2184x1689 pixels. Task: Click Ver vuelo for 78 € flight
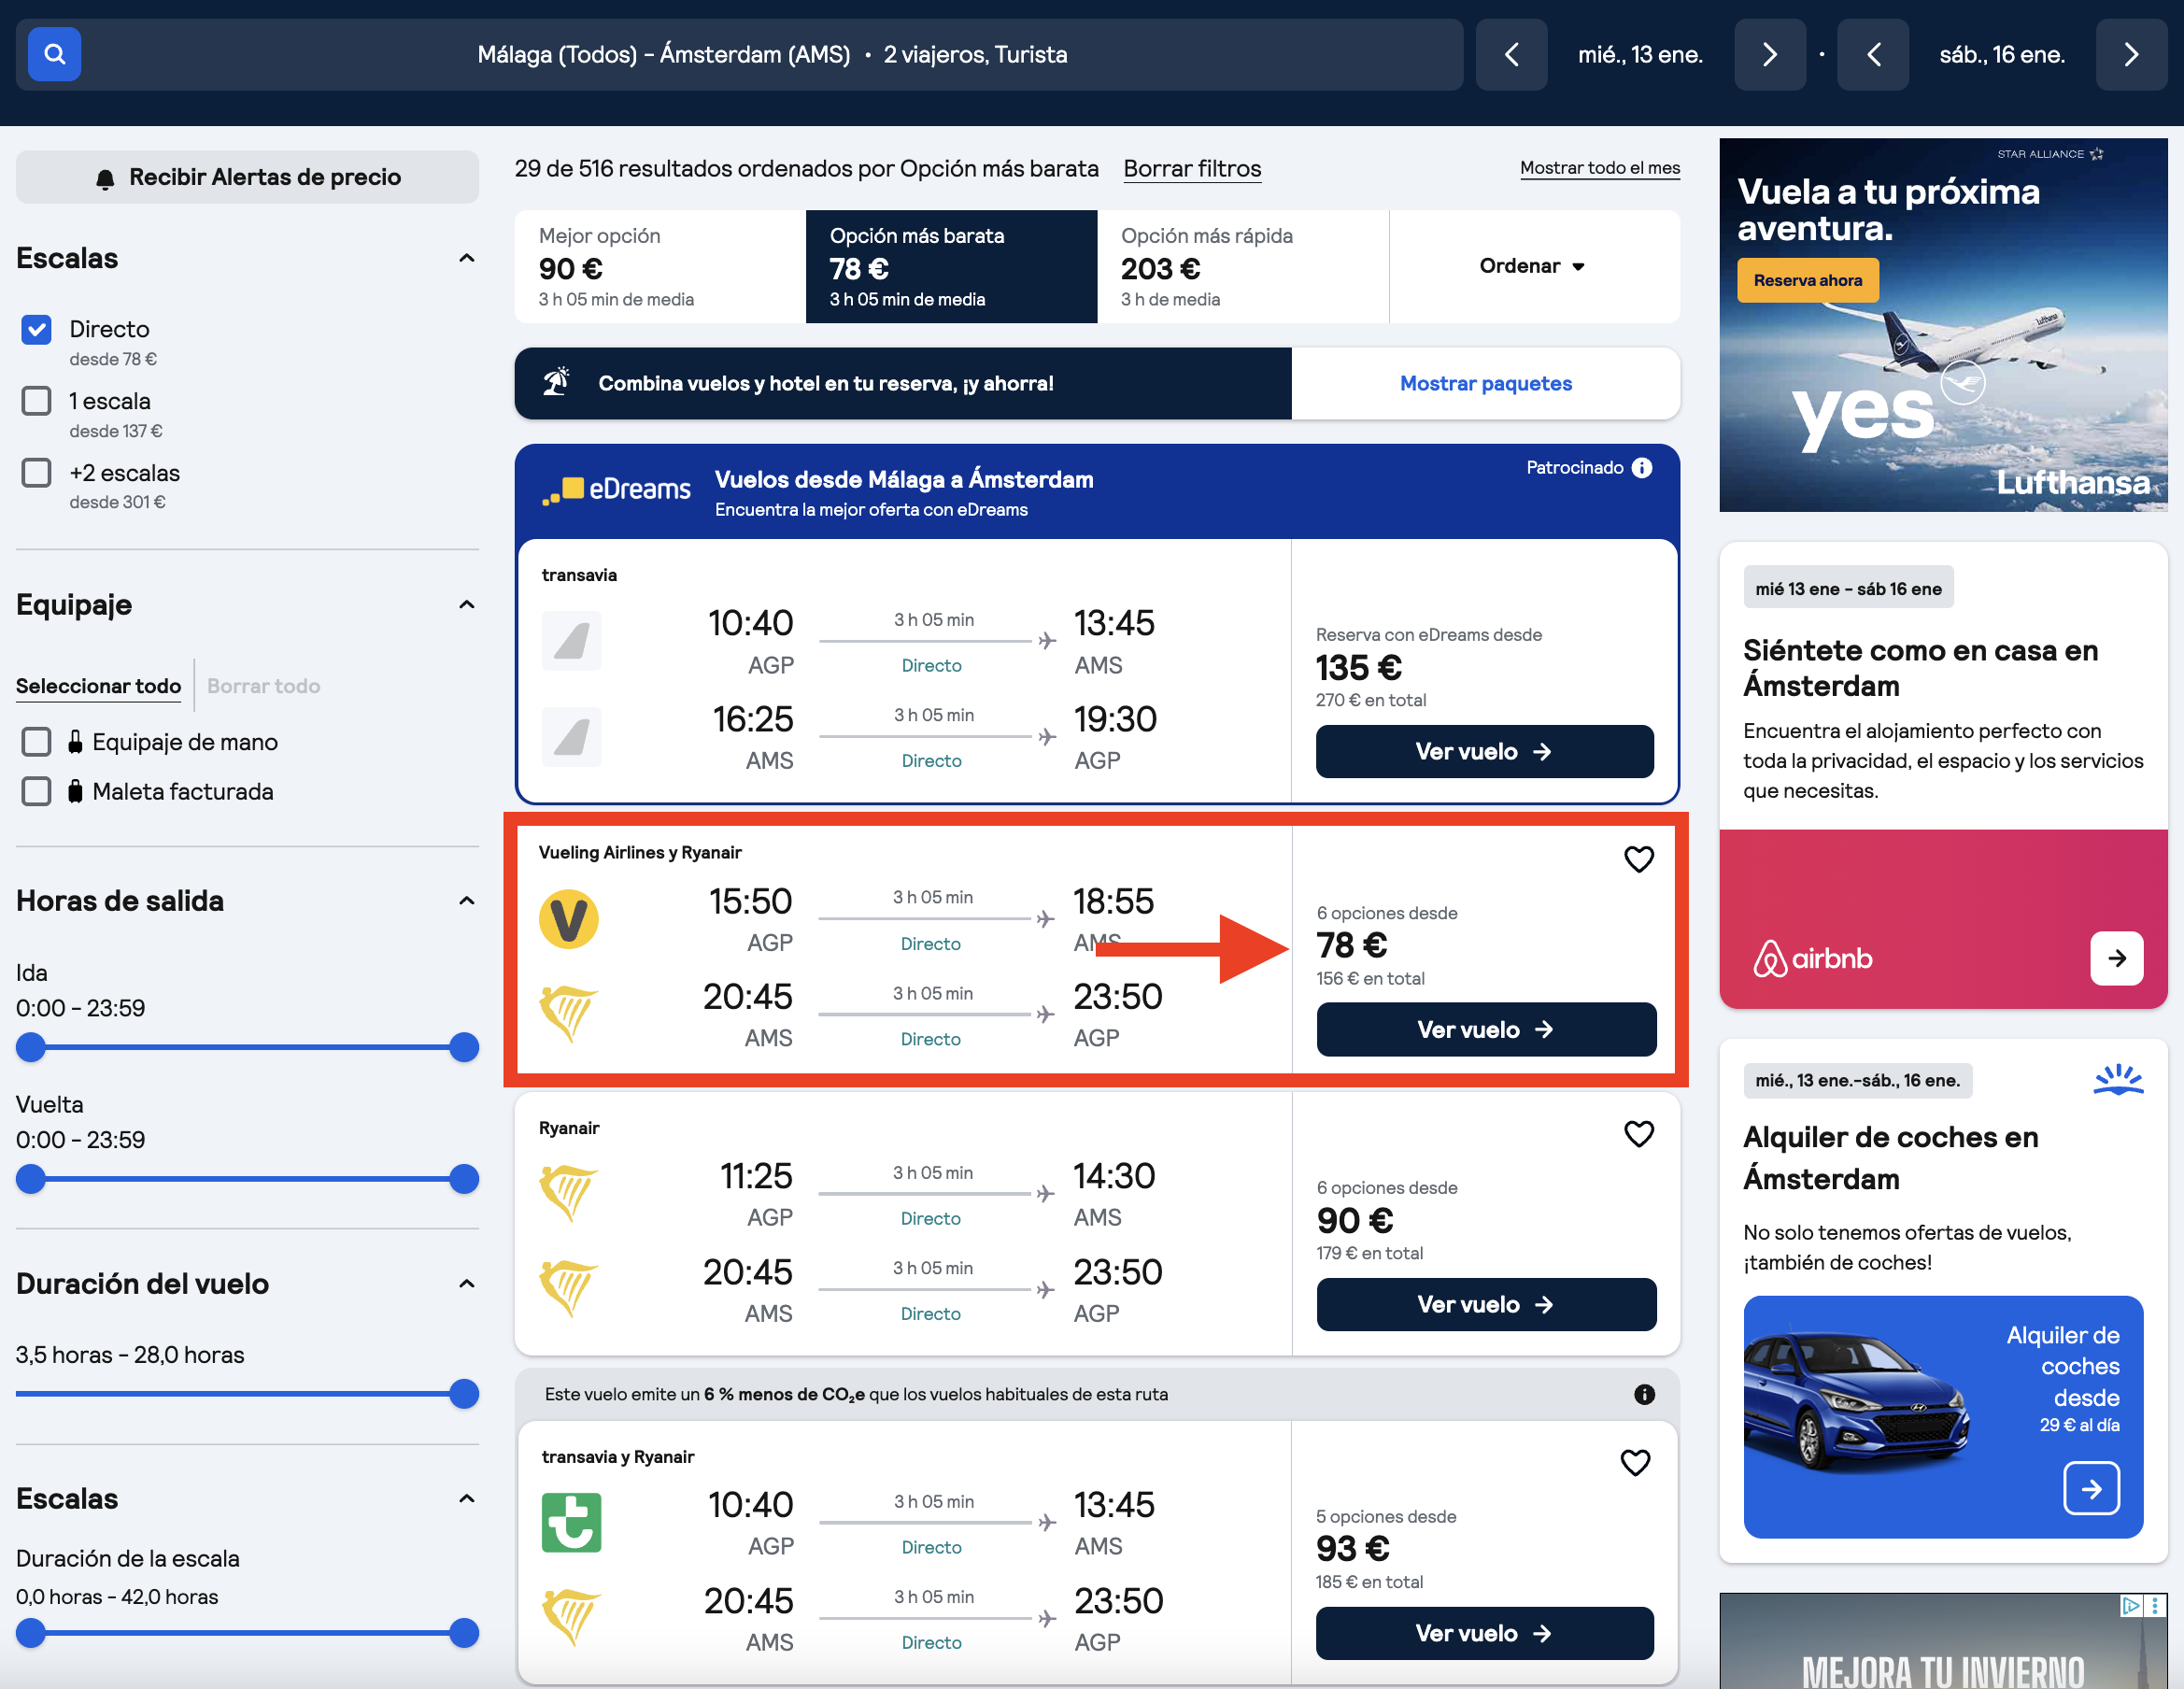1486,1029
